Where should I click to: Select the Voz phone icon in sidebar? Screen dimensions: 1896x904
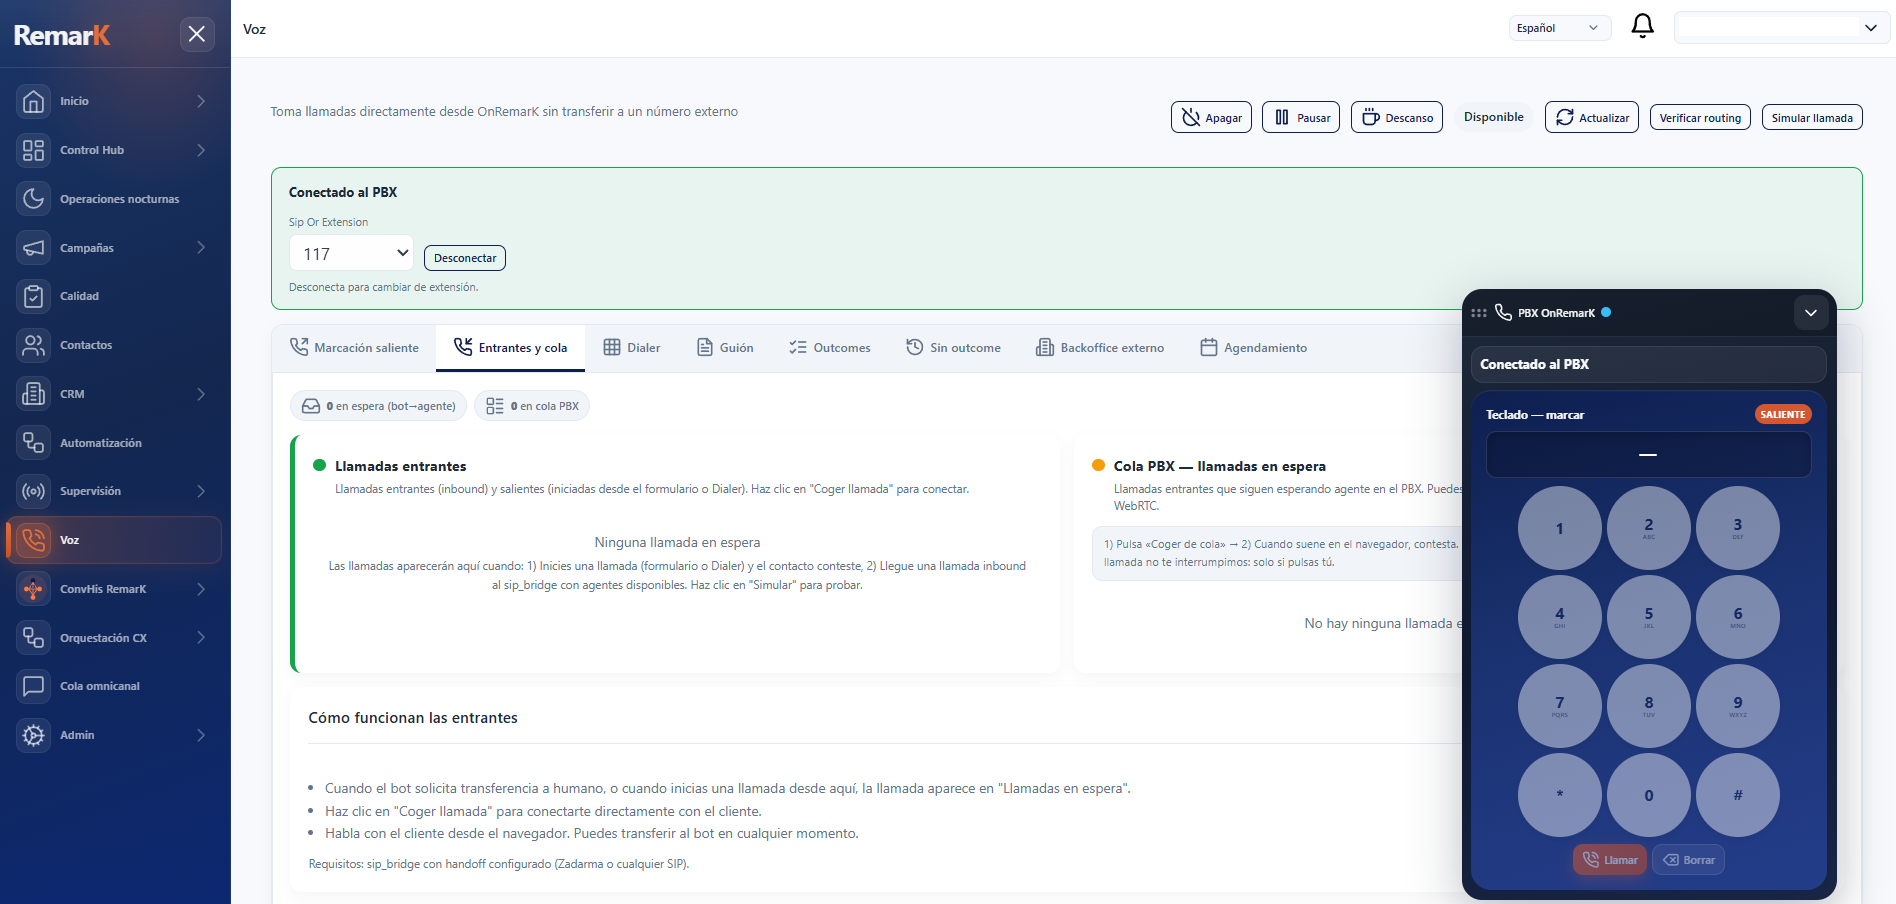pyautogui.click(x=33, y=540)
